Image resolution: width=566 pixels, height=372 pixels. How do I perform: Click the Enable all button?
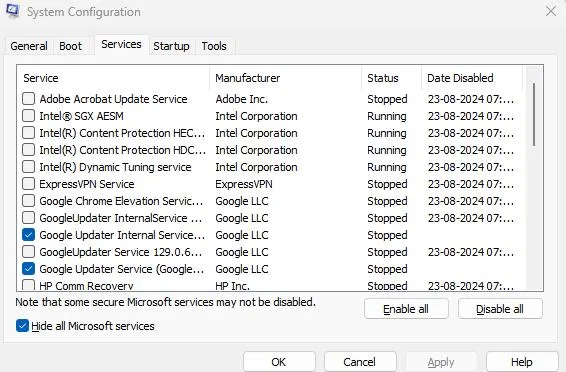(406, 309)
